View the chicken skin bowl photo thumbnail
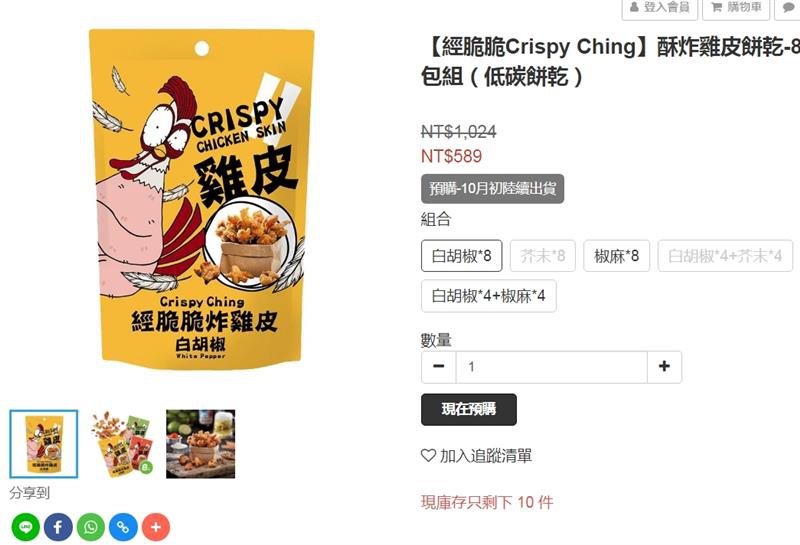Screen dimensions: 800x545 point(201,444)
